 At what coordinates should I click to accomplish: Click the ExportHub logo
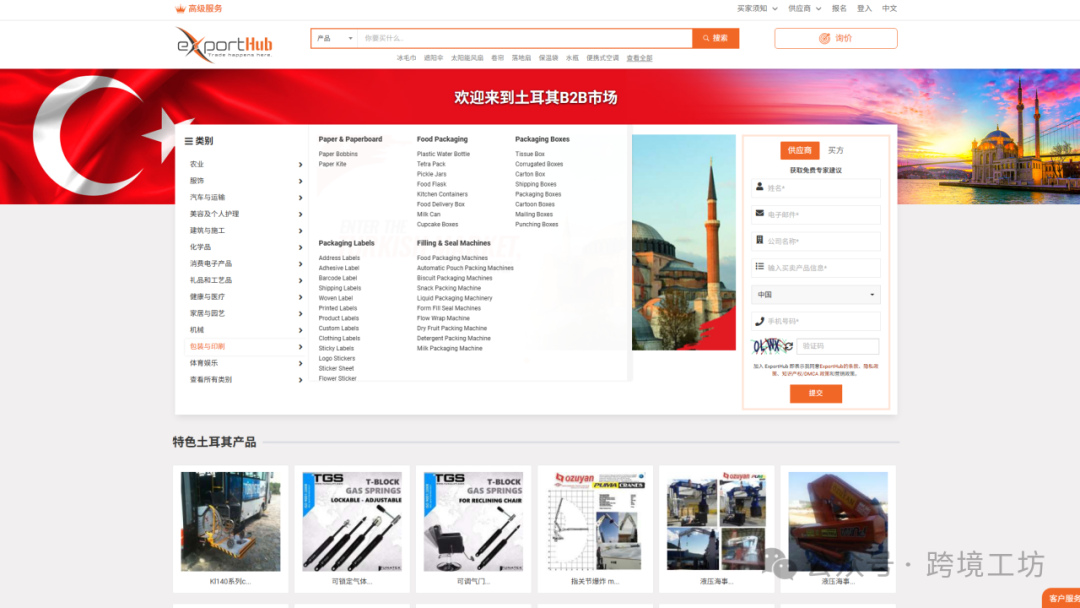click(x=224, y=45)
